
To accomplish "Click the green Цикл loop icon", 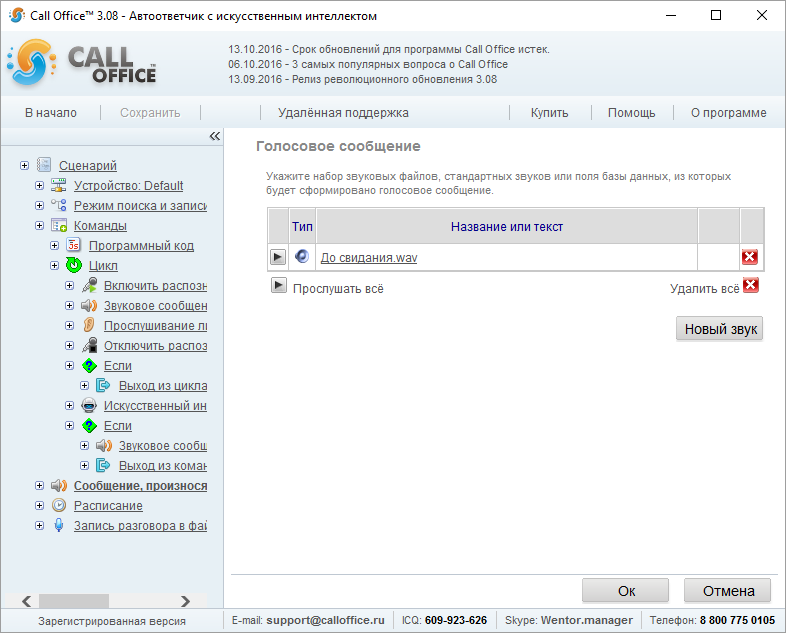I will [x=74, y=265].
